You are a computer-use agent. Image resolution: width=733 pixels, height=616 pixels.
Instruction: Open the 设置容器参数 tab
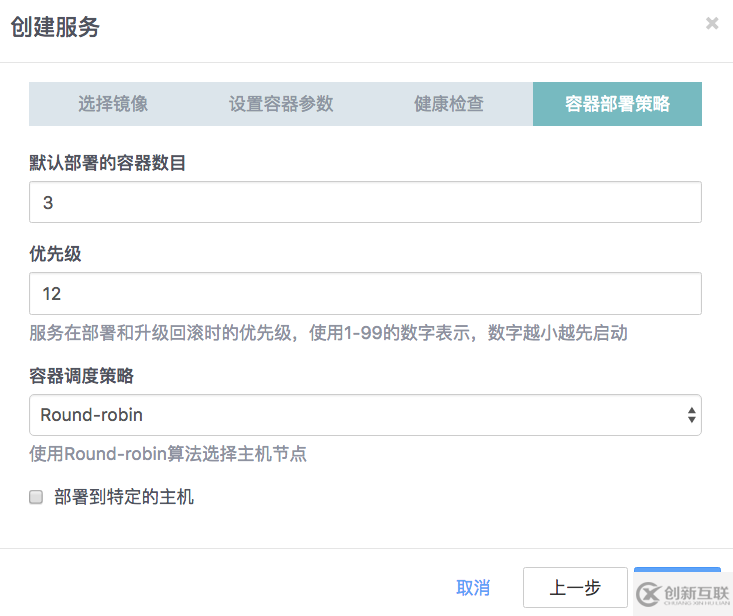point(281,104)
